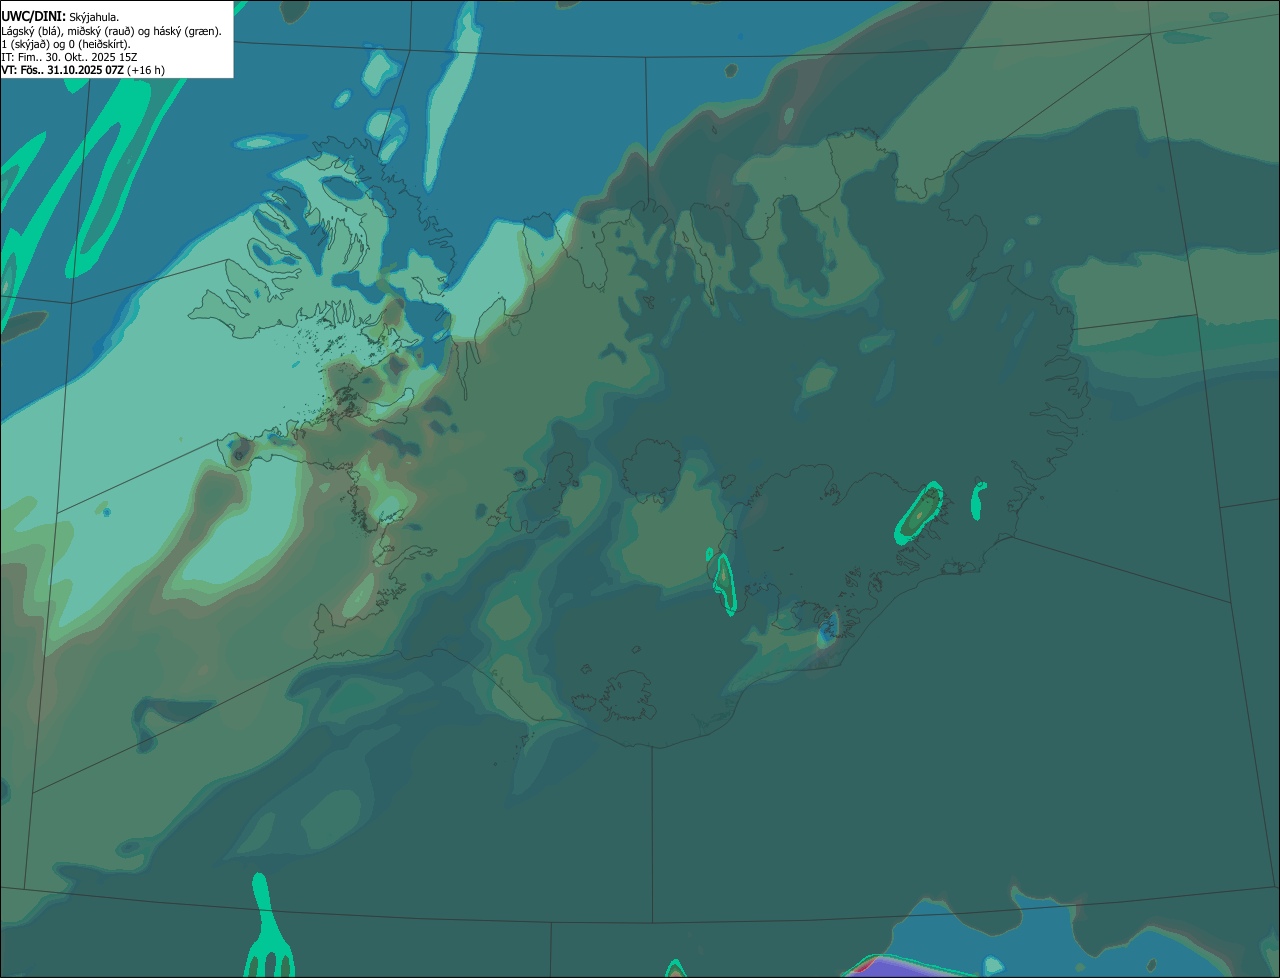Click the "UWC/DINI: Skýjahula." title line
Viewport: 1280px width, 978px height.
click(x=60, y=17)
